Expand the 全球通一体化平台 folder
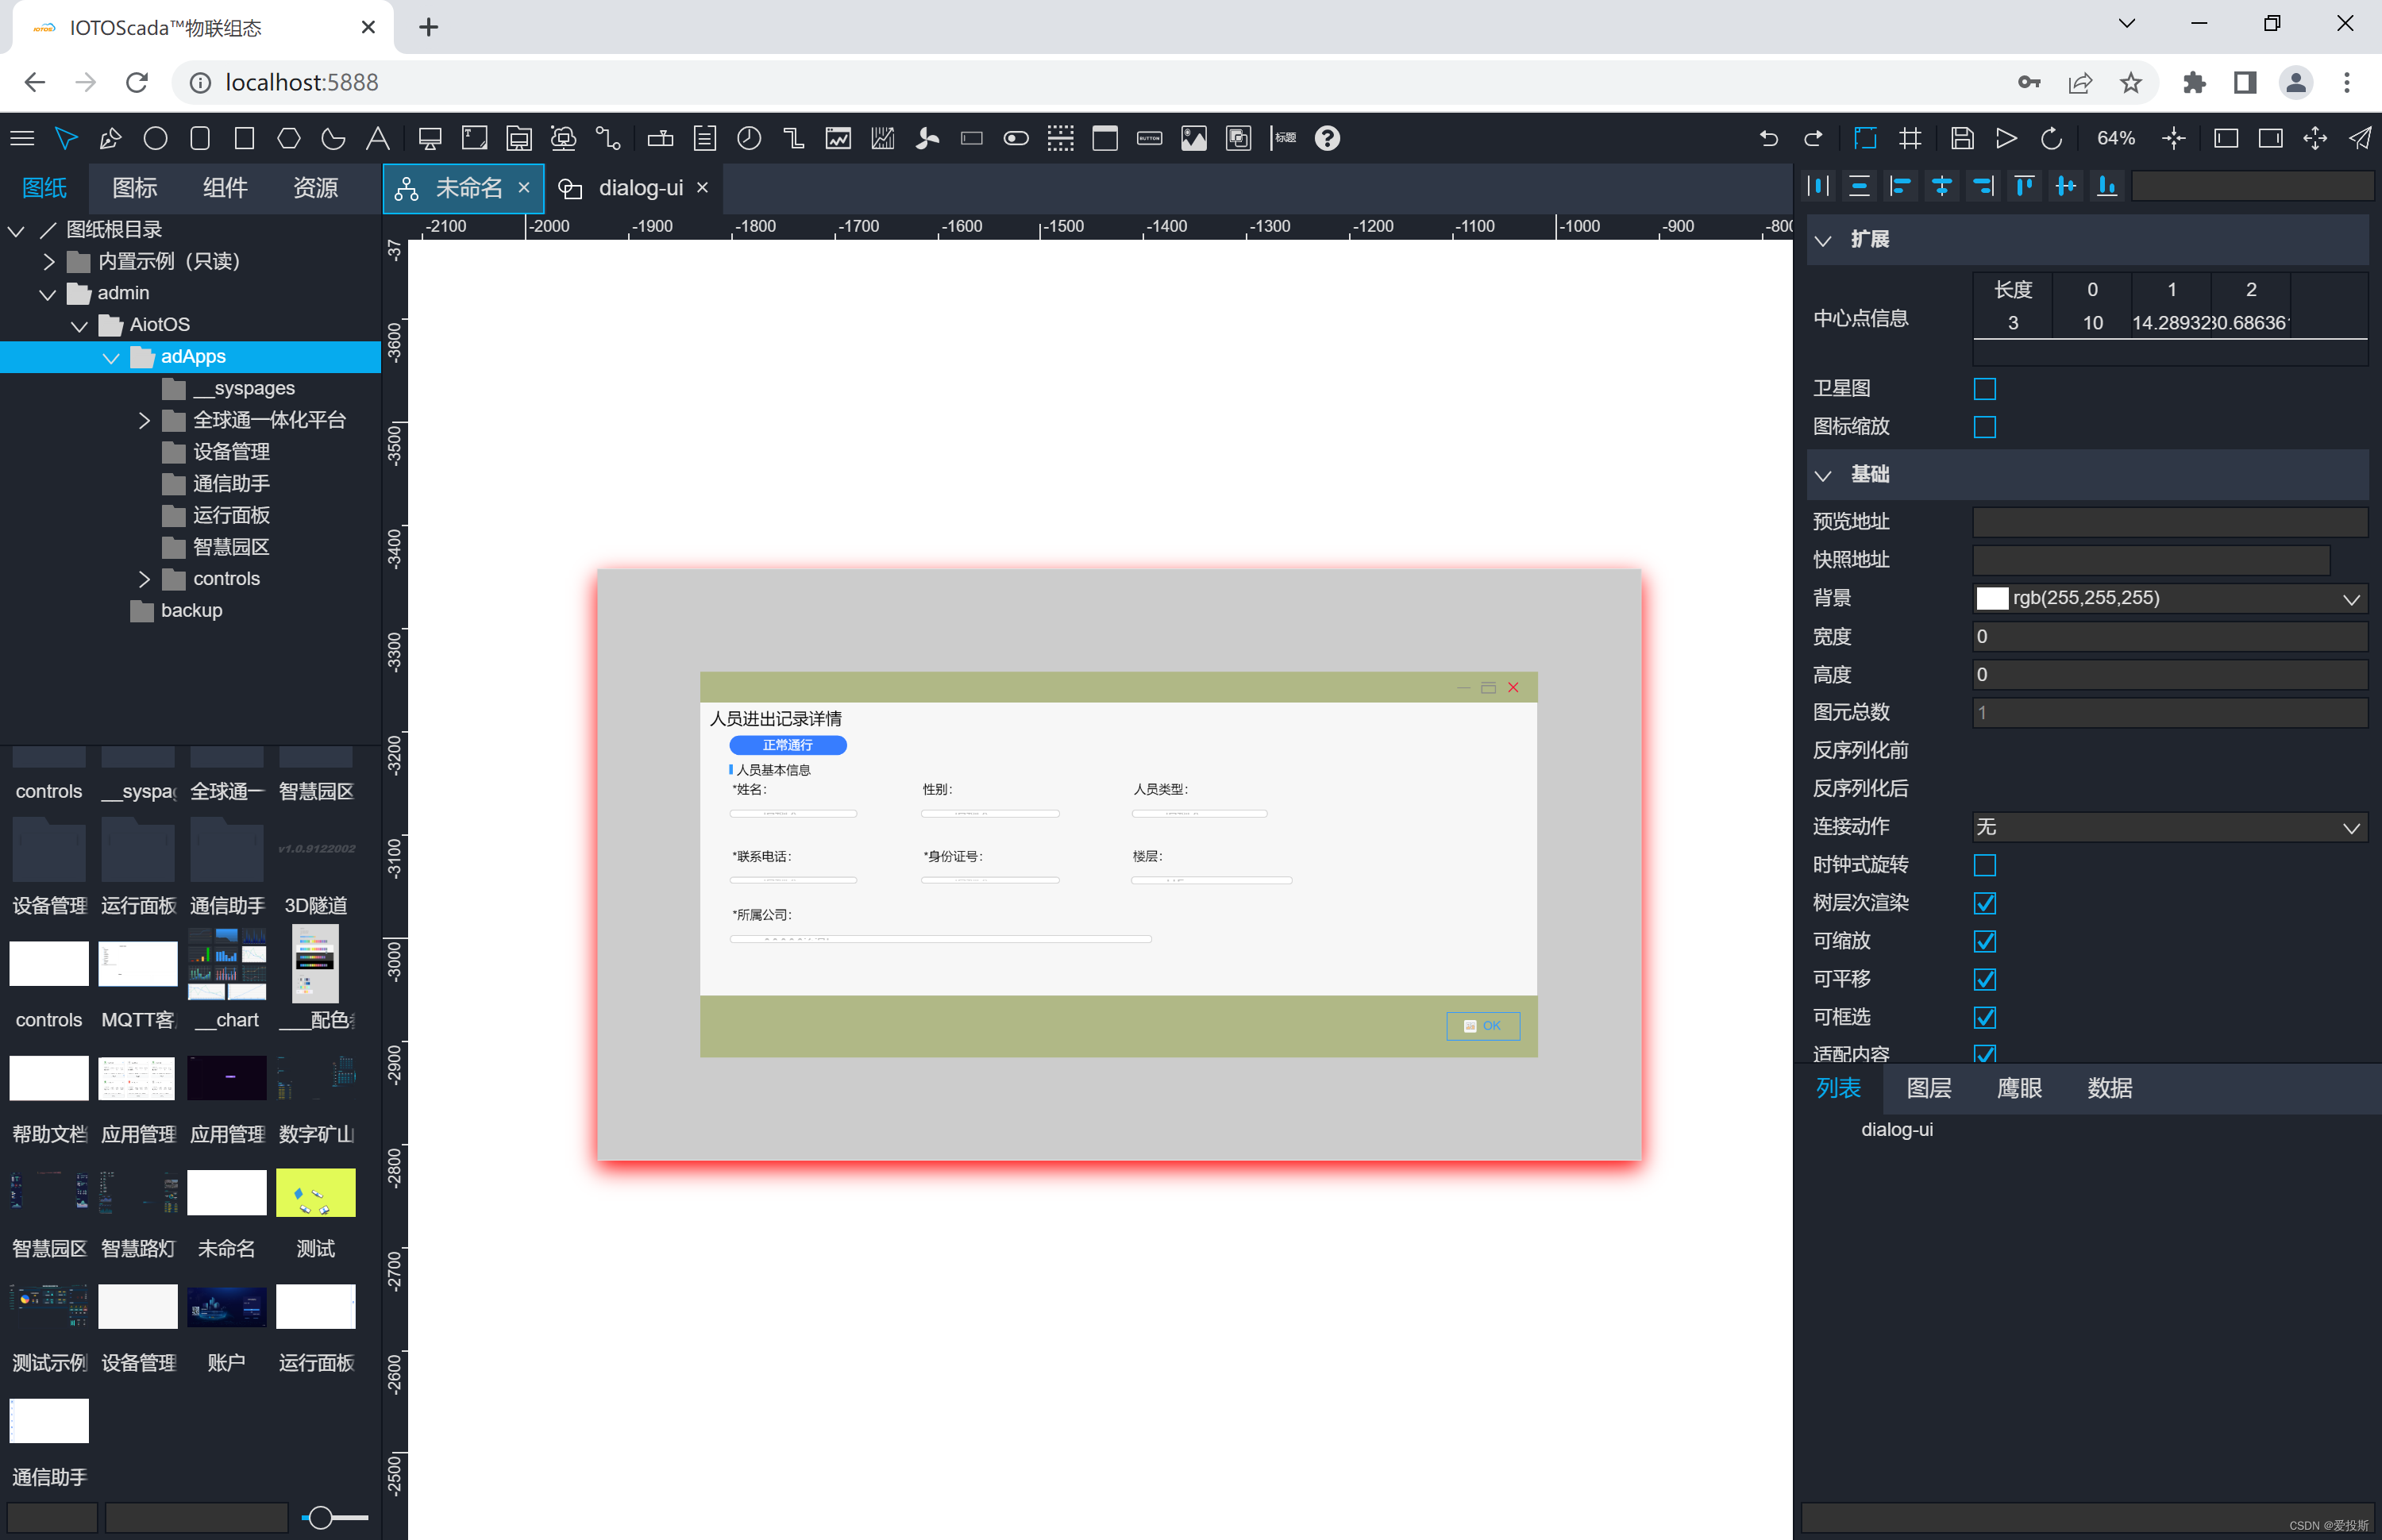This screenshot has width=2382, height=1540. point(144,420)
